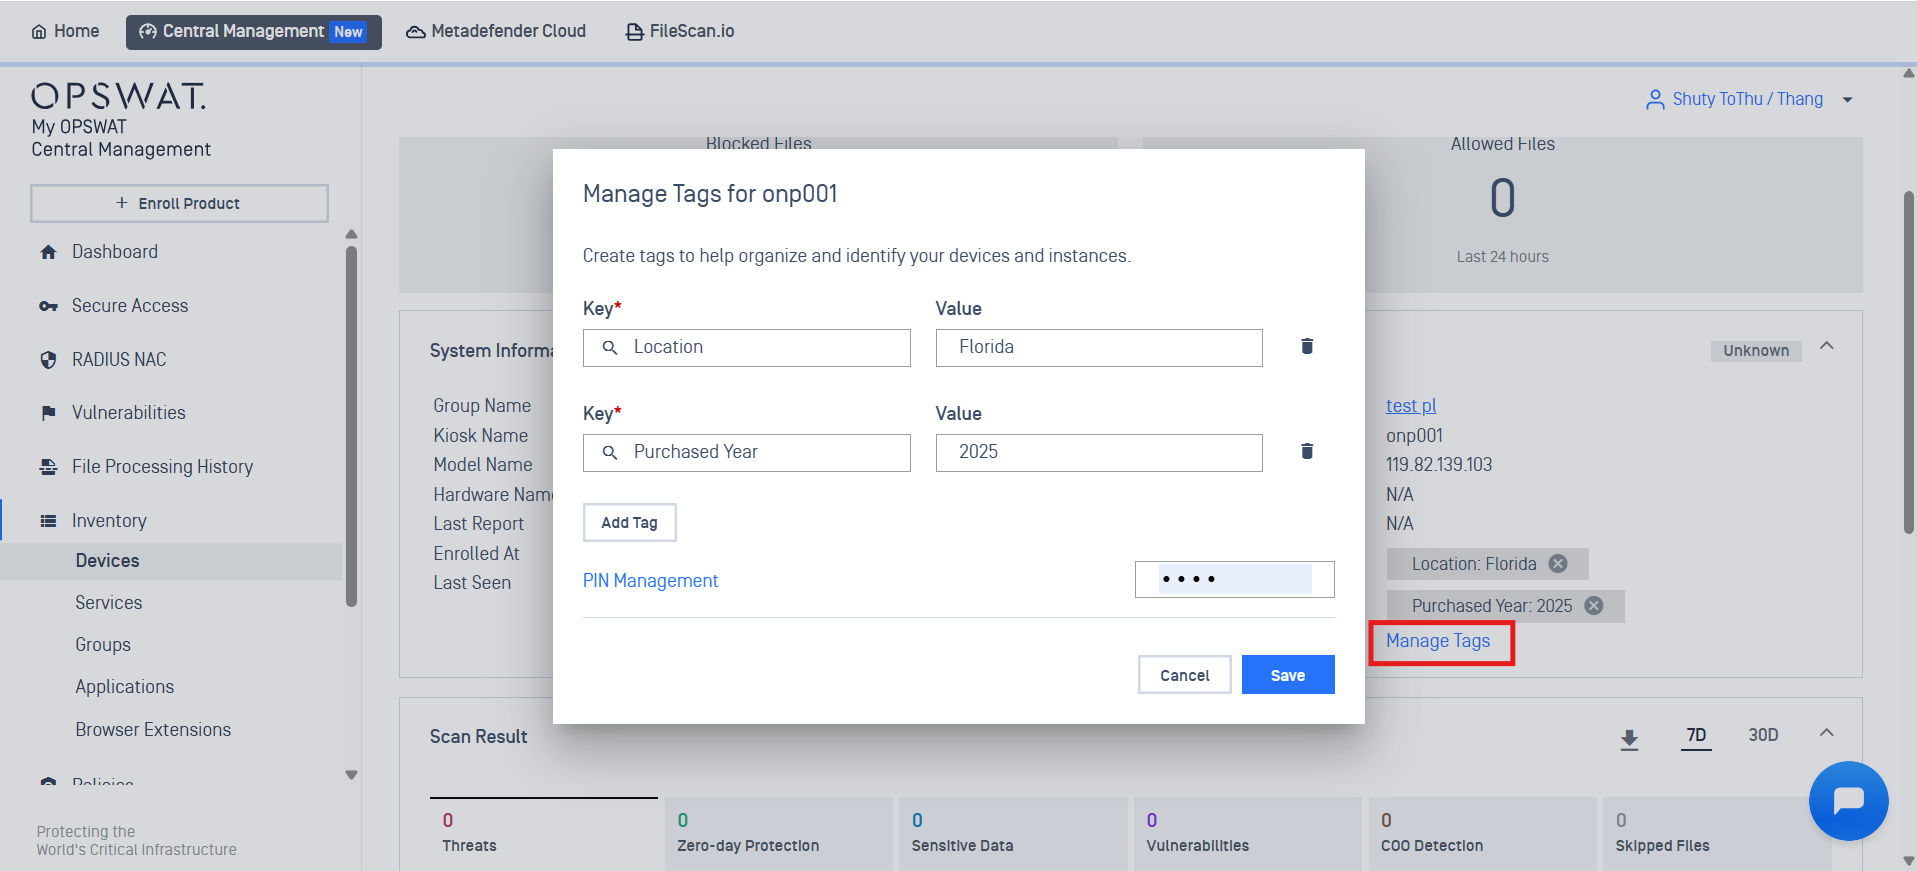Select COO Detection tab
1917x871 pixels.
[1482, 833]
